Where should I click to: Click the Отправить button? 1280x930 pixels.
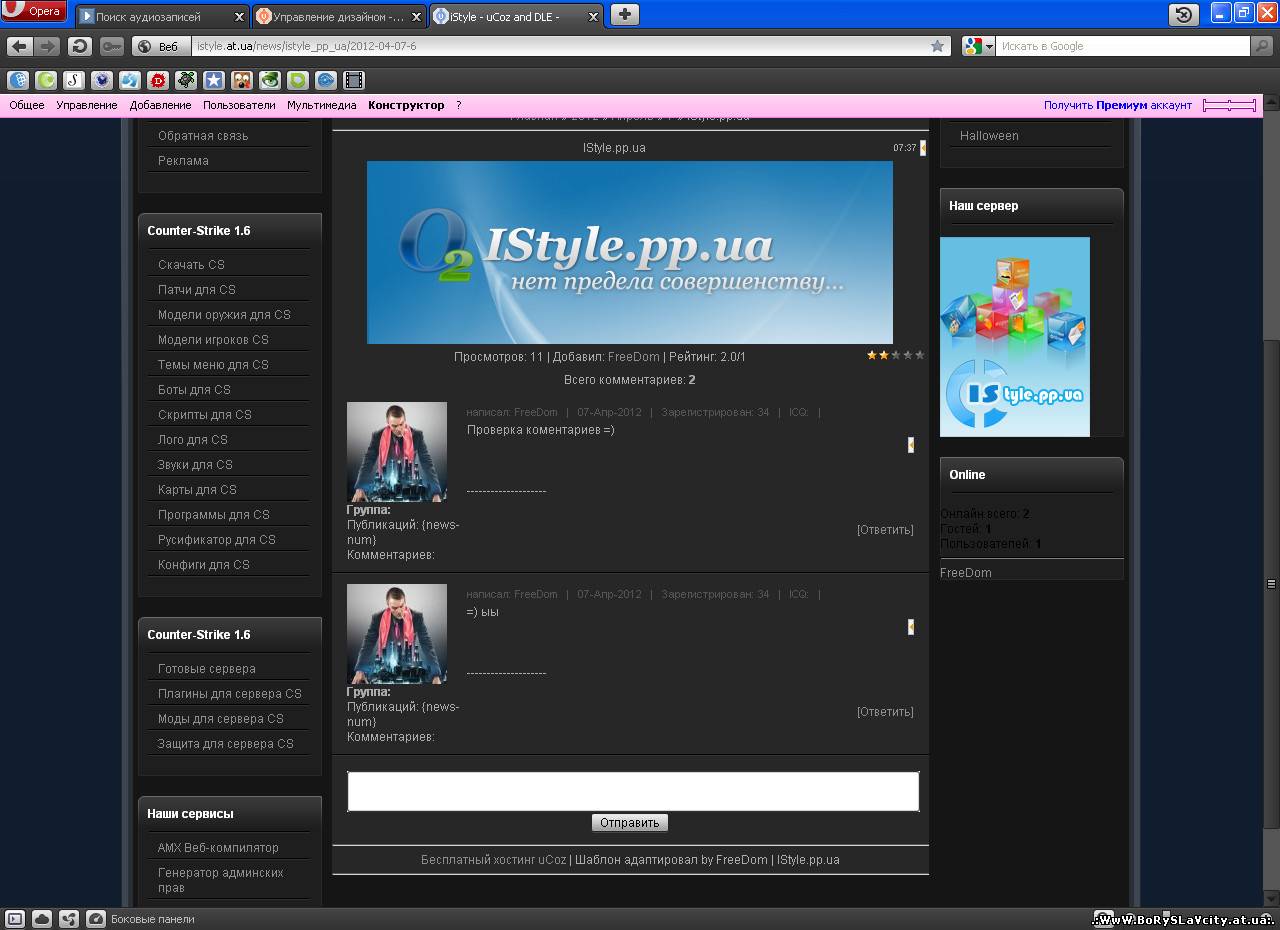point(630,823)
